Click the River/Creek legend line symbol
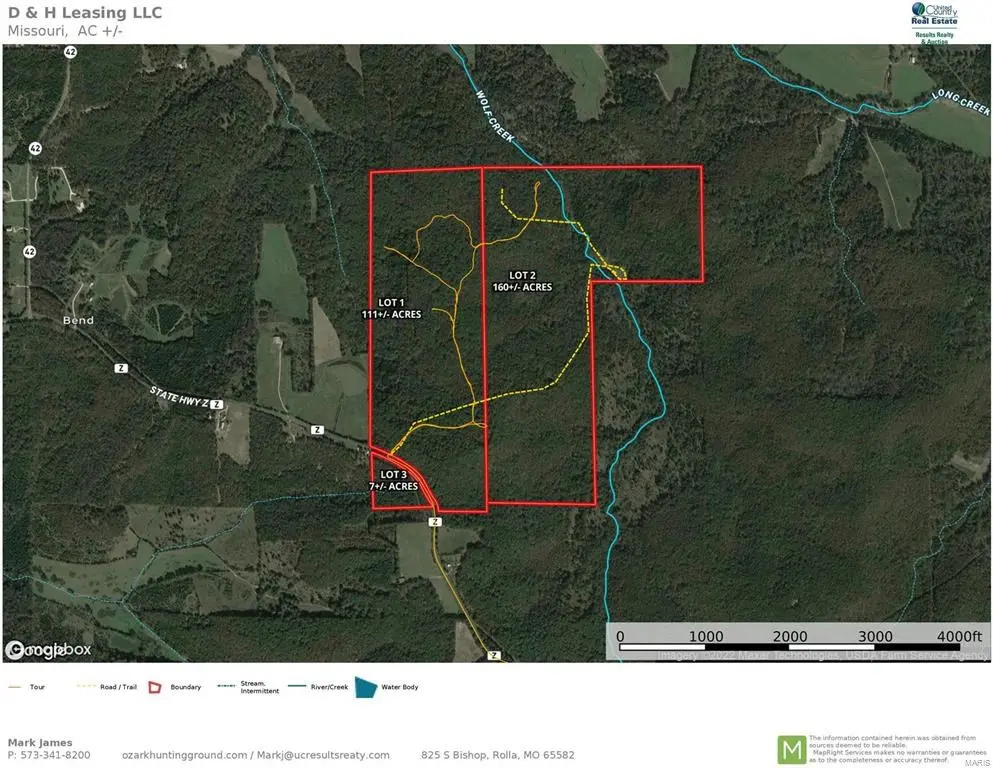Viewport: 993px width, 768px height. point(297,687)
